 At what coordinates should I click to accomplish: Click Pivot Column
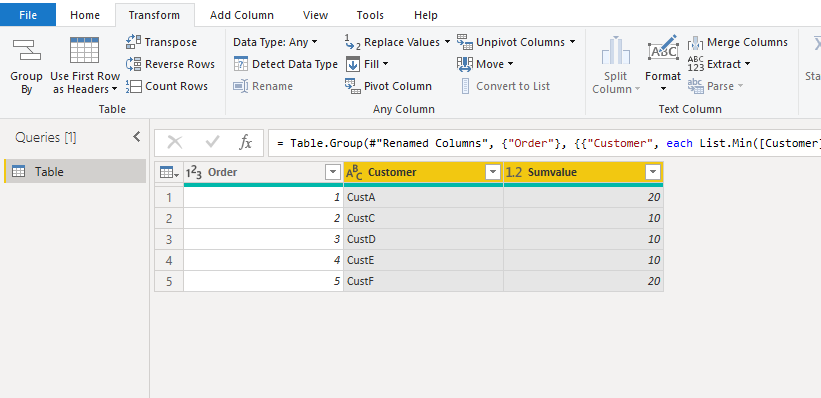[x=388, y=86]
